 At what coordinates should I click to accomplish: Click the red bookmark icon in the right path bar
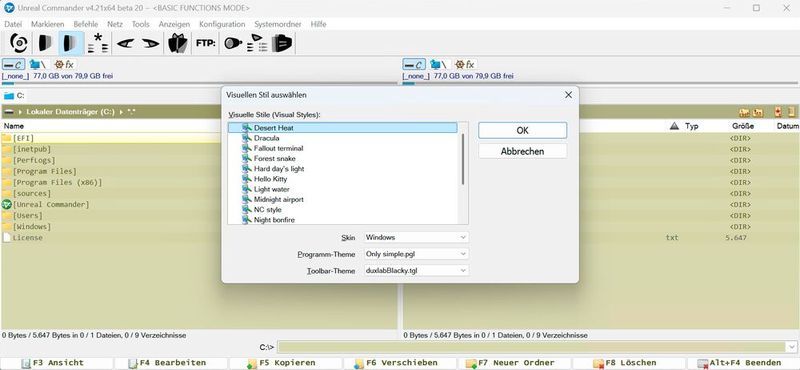pos(778,112)
